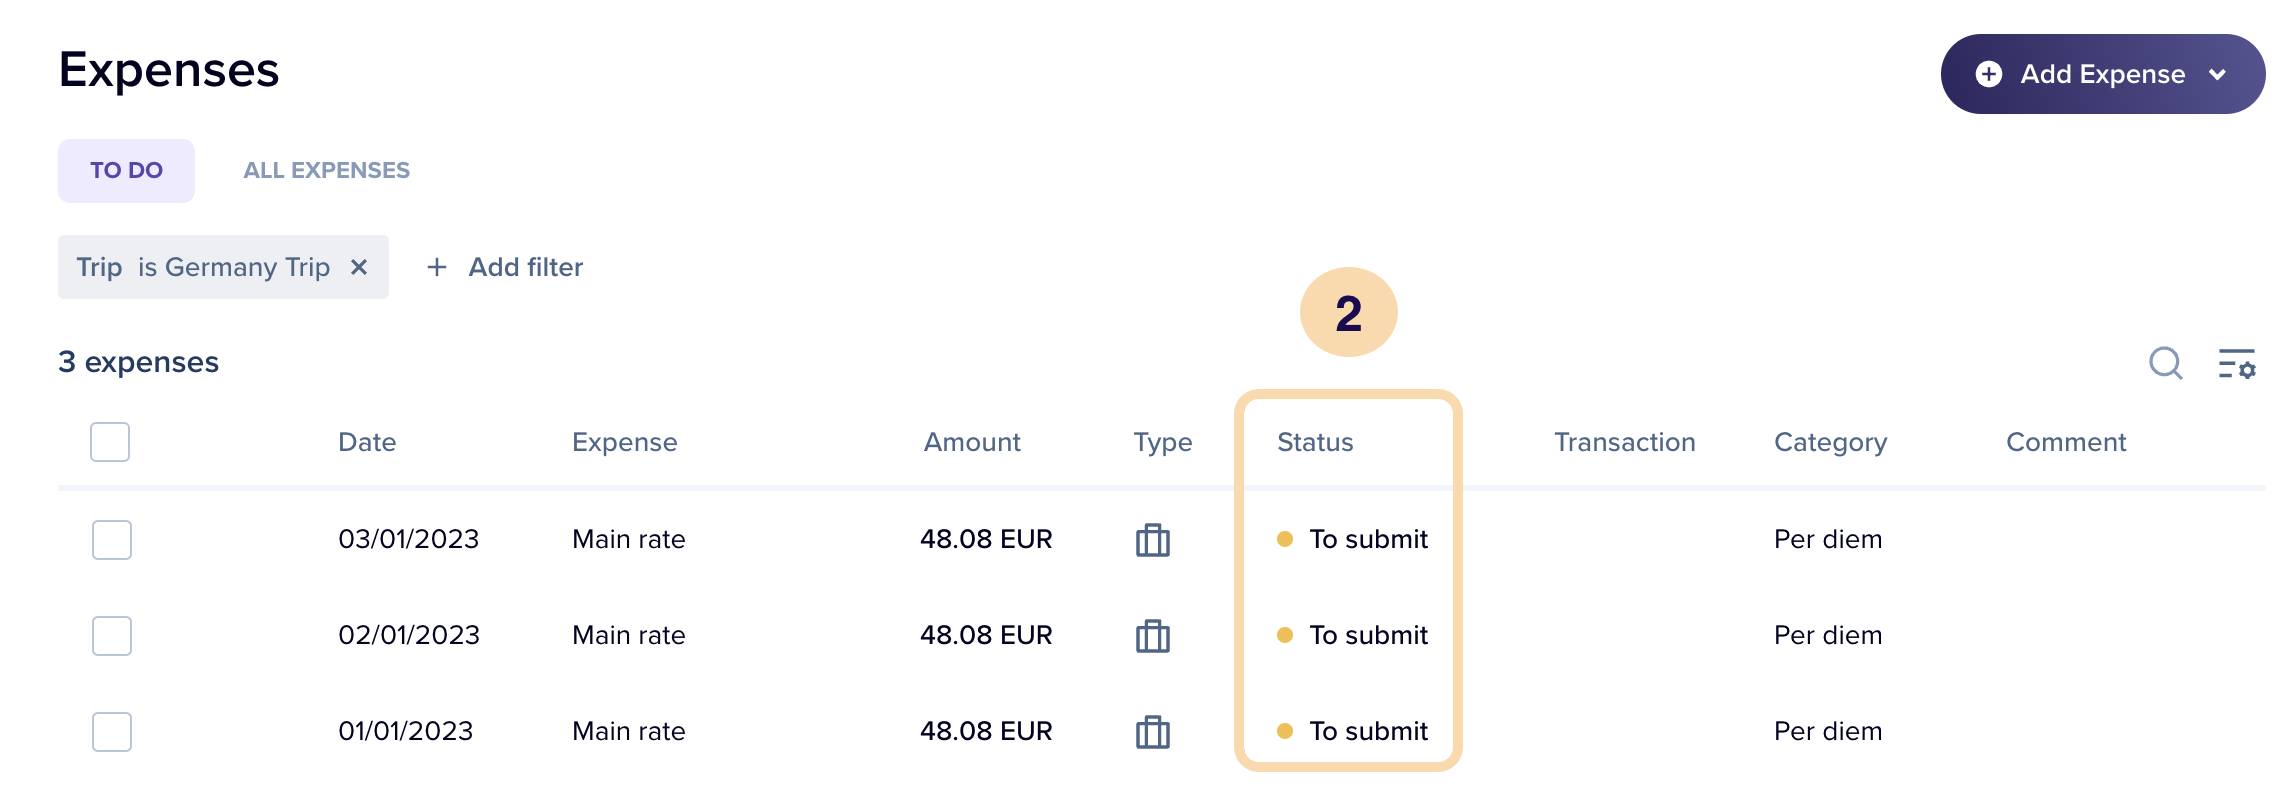Image resolution: width=2294 pixels, height=798 pixels.
Task: Click the plus icon in Add Expense
Action: click(x=1989, y=74)
